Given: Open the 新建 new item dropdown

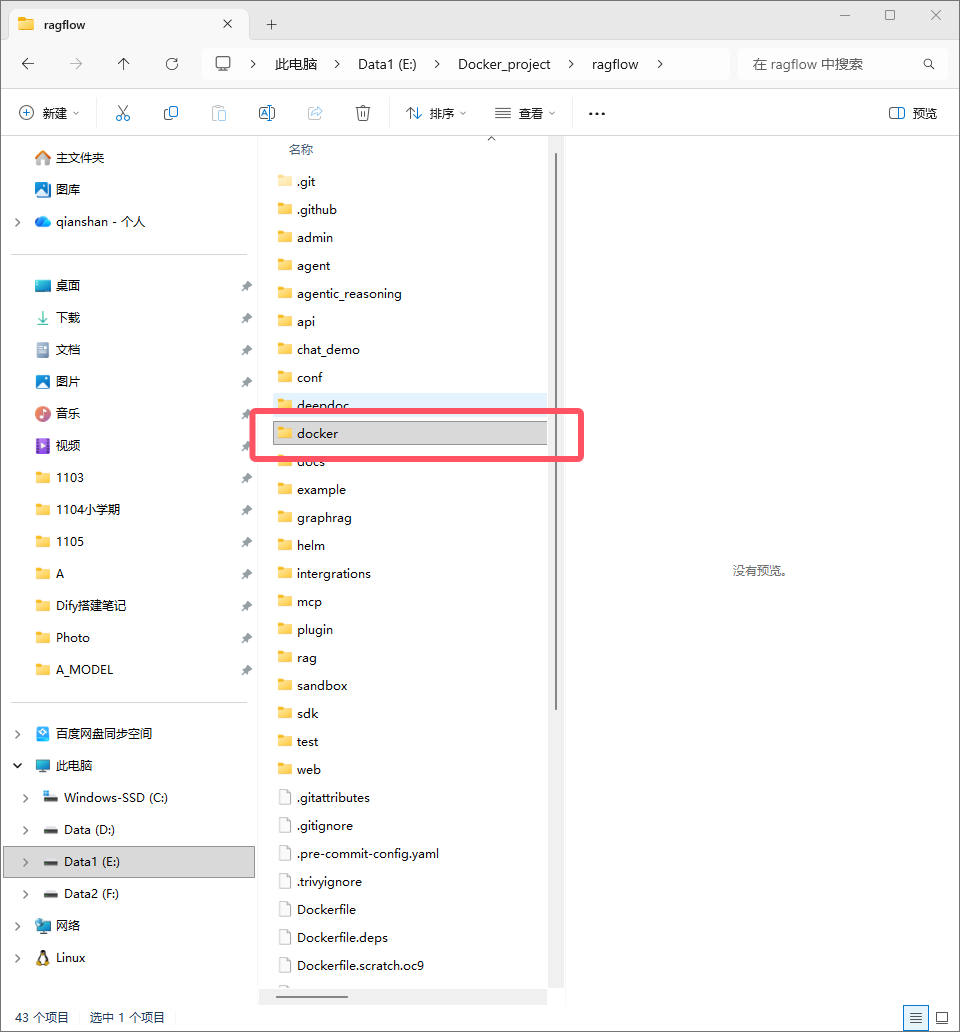Looking at the screenshot, I should [x=49, y=113].
